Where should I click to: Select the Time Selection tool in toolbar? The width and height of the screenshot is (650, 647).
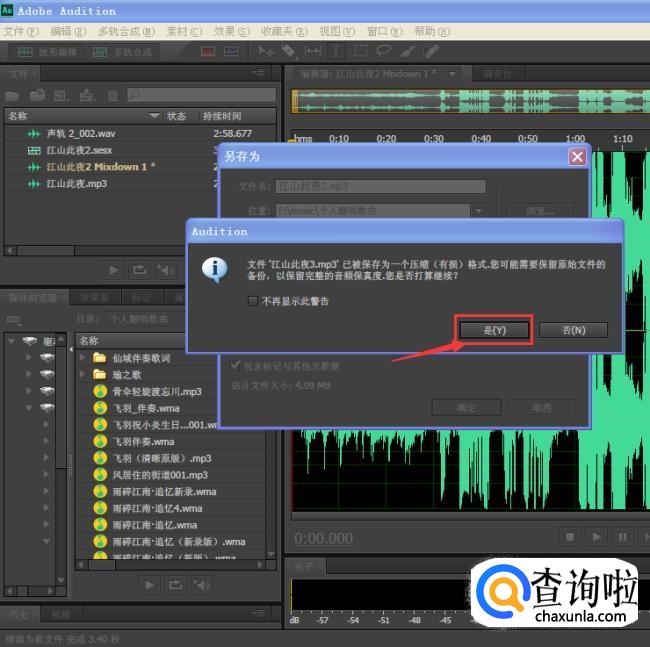[336, 51]
